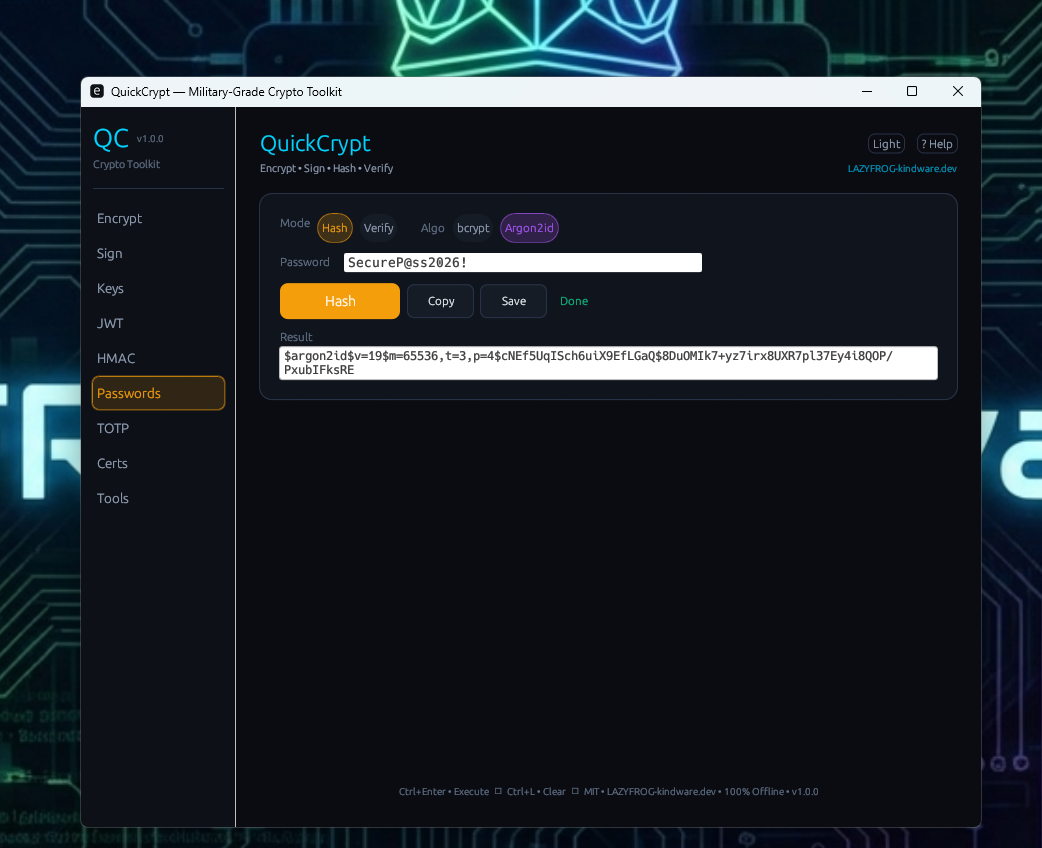Image resolution: width=1042 pixels, height=848 pixels.
Task: Open the QuickCrypt app icon in title bar
Action: [x=96, y=91]
